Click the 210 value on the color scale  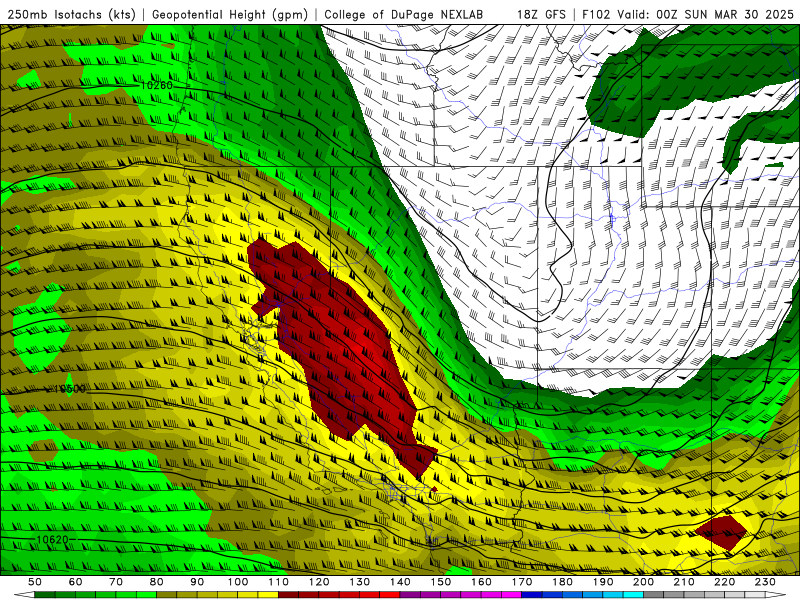(x=684, y=582)
